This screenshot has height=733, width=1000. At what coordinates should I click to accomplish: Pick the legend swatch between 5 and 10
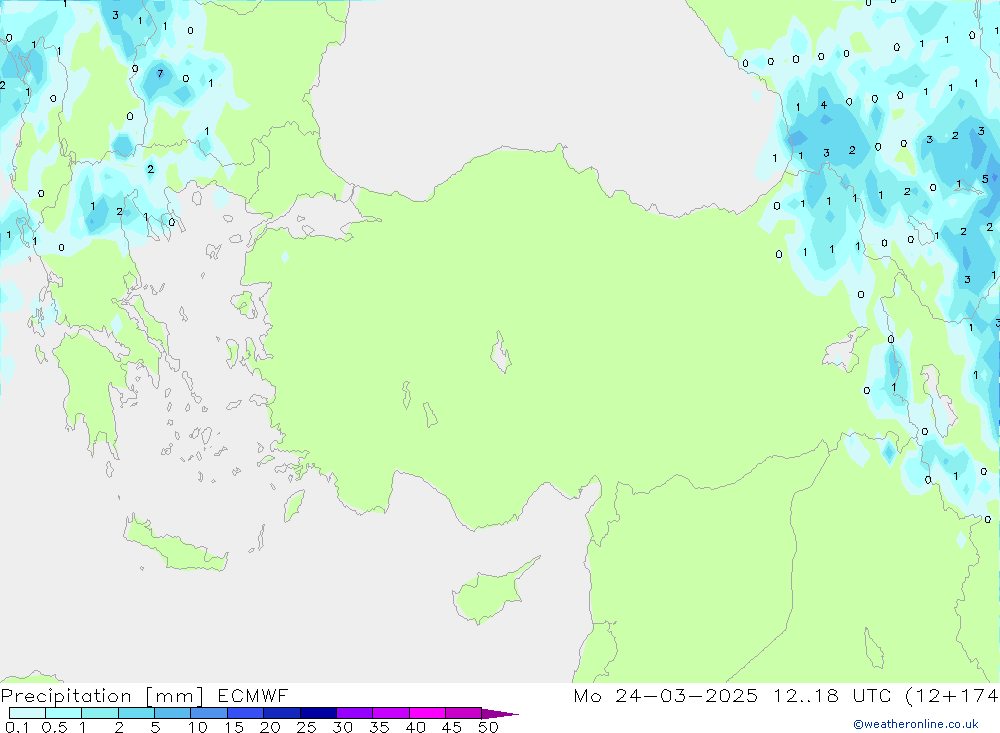173,713
